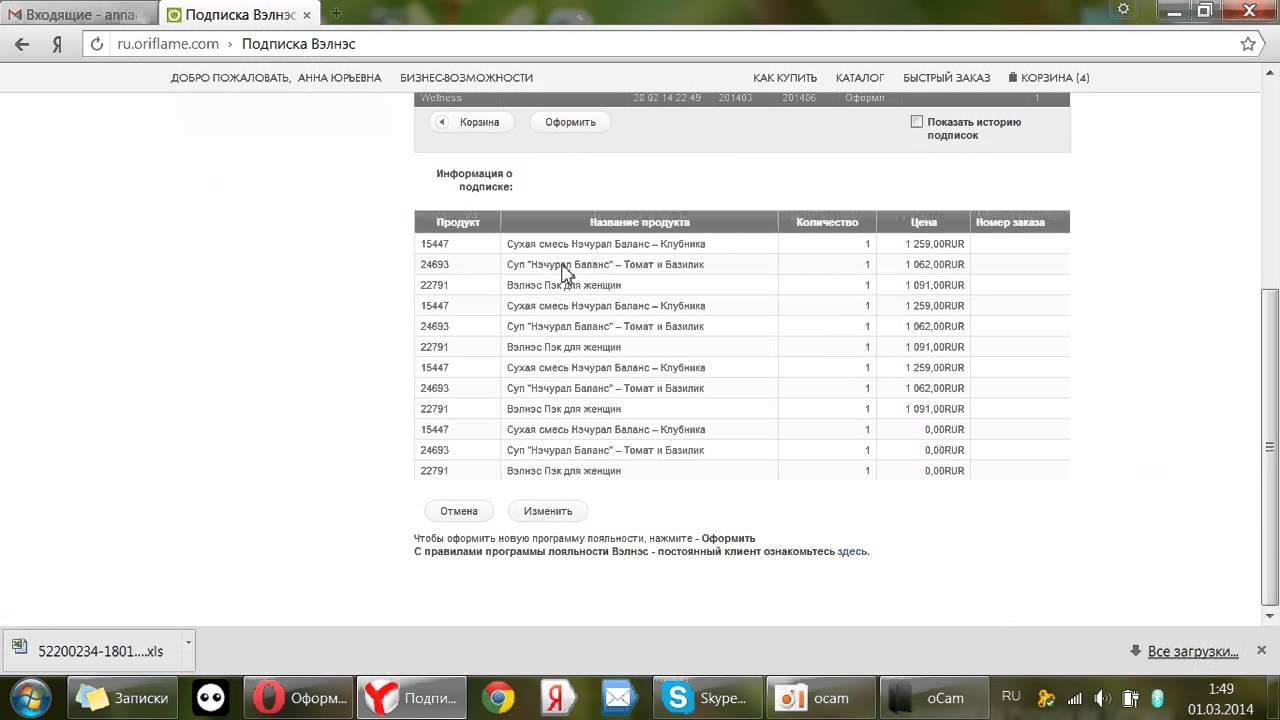The image size is (1280, 720).
Task: Switch to 'oCam' dark taskbar window
Action: (x=935, y=698)
